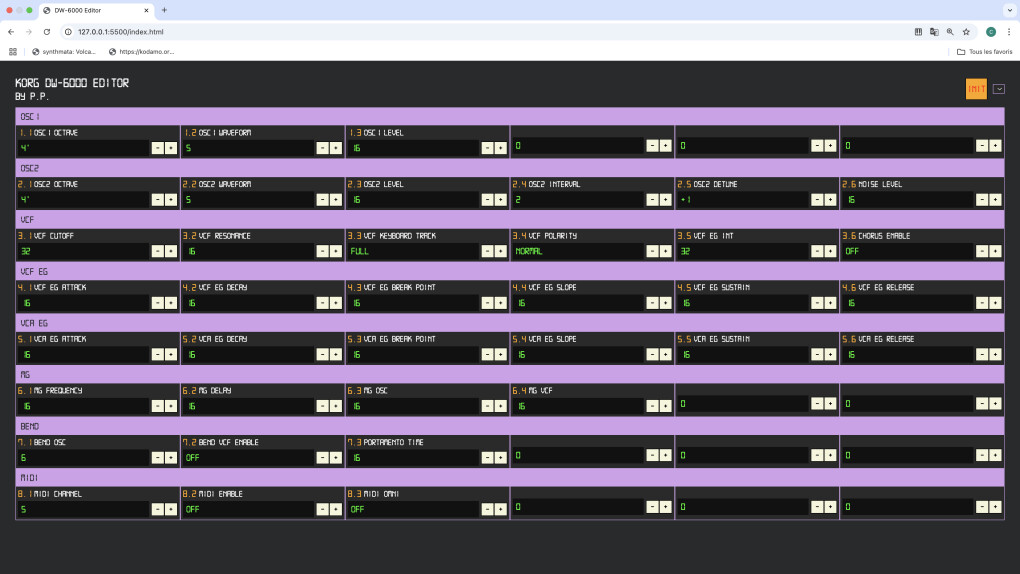
Task: Open synthmata Volca bookmark
Action: [64, 51]
